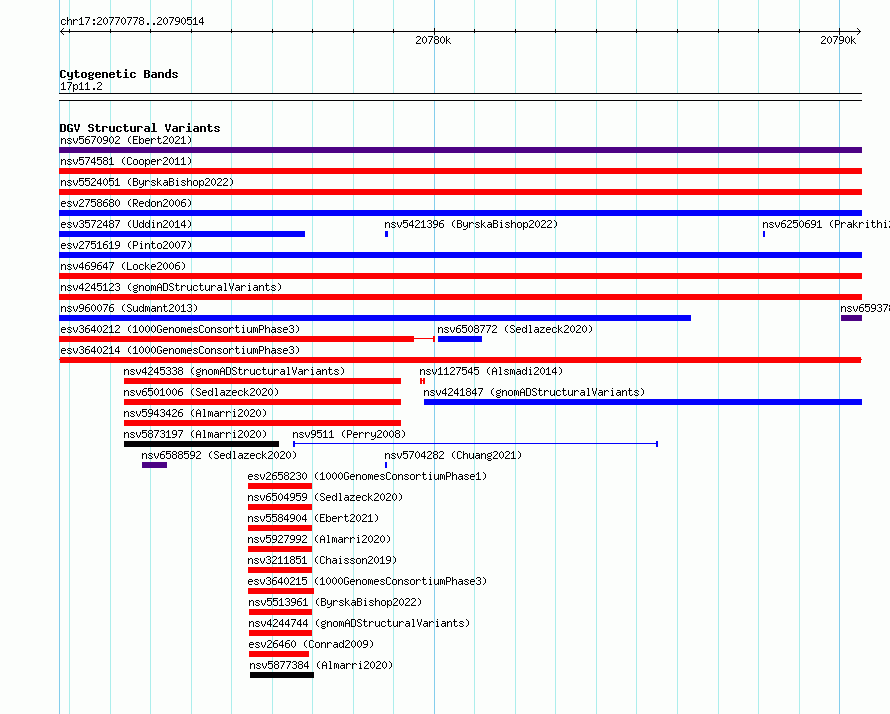Select esv3572487 (Uddin2014) label
The height and width of the screenshot is (714, 890).
pyautogui.click(x=126, y=224)
